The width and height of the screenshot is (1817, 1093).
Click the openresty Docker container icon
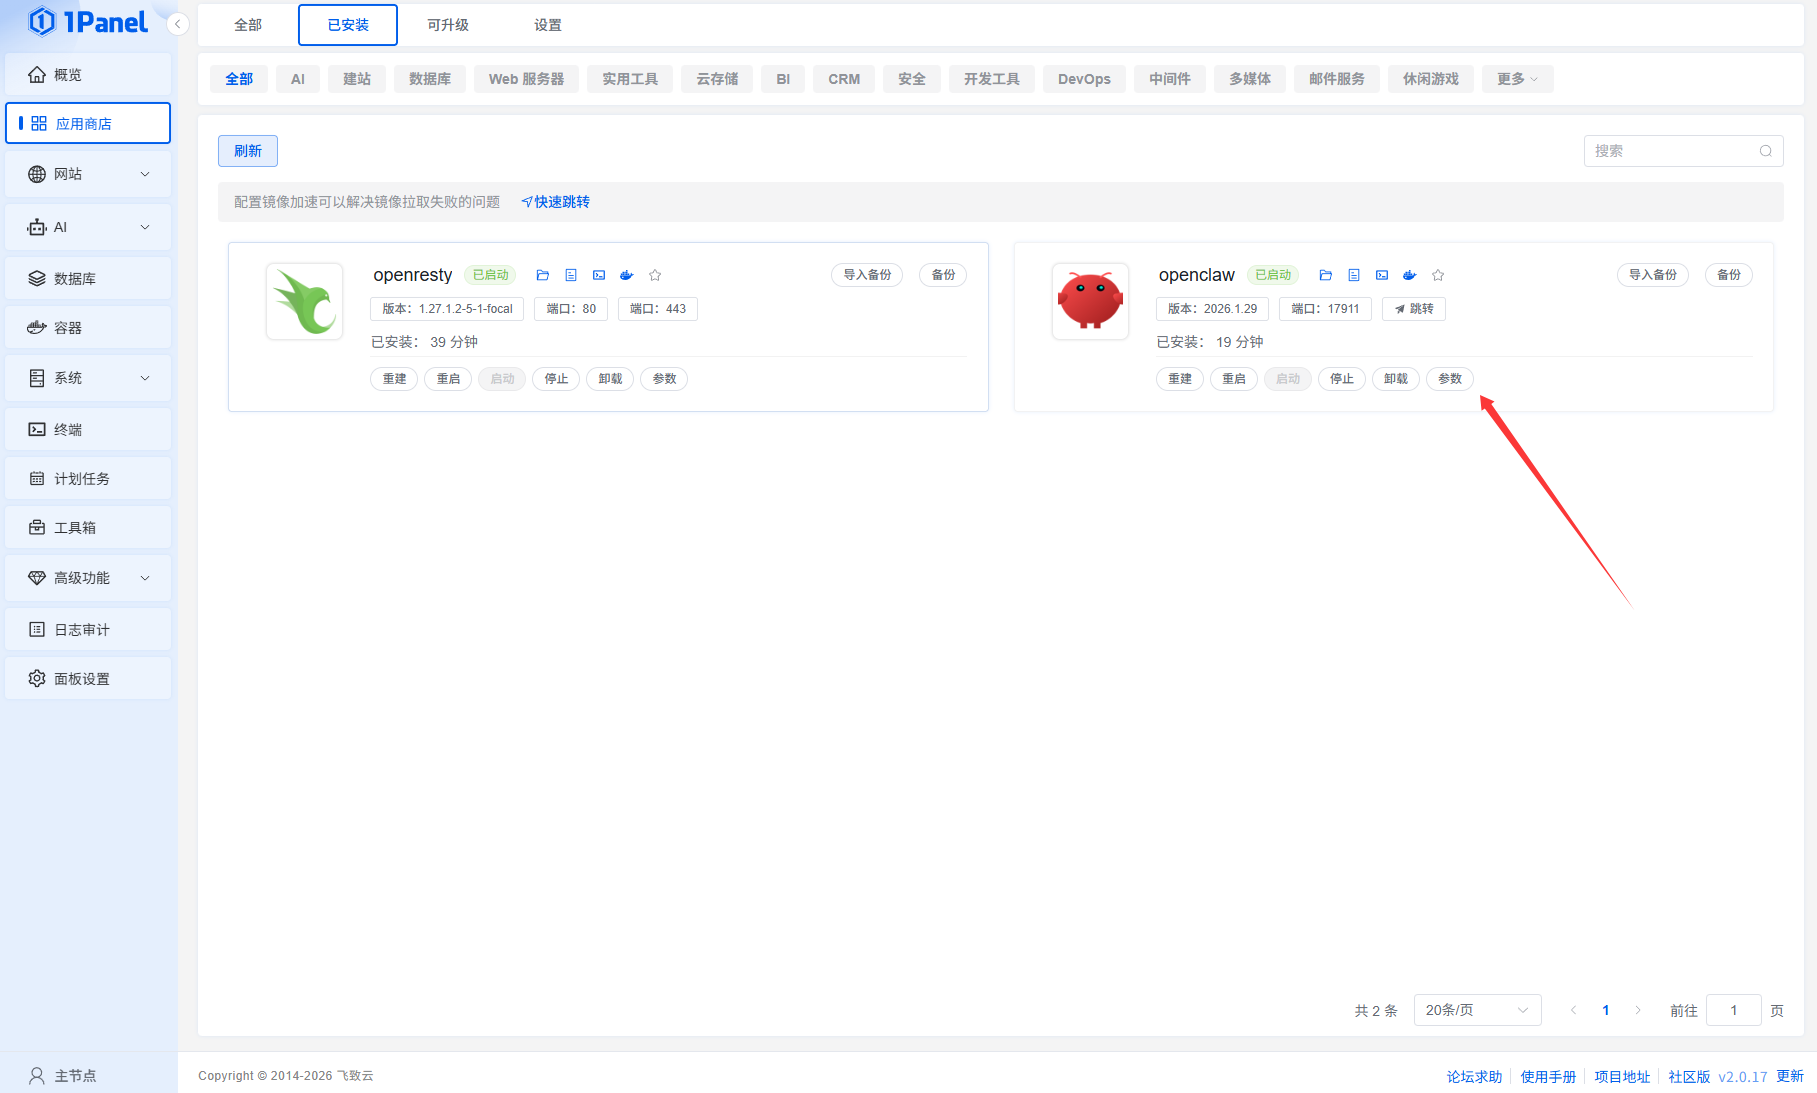pyautogui.click(x=627, y=275)
